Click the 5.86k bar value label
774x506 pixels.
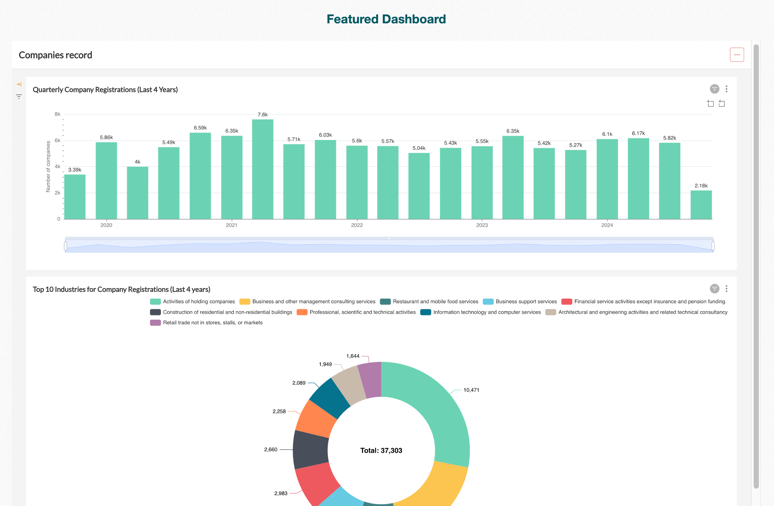[106, 137]
